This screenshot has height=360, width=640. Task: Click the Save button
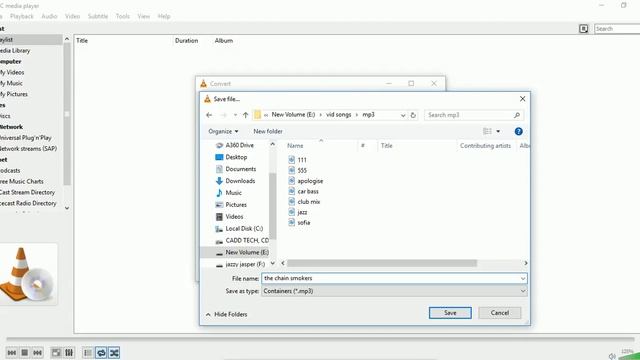pyautogui.click(x=450, y=313)
